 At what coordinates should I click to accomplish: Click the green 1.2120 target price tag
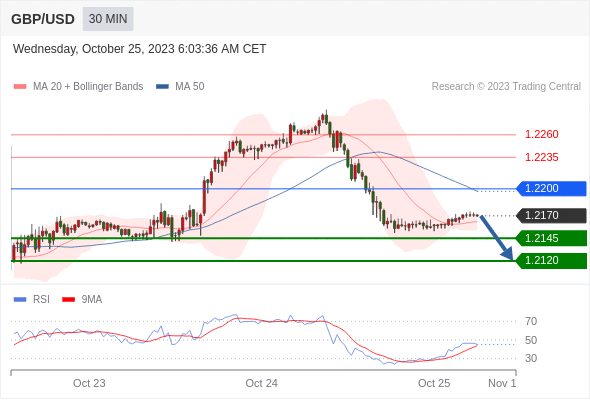coord(551,260)
